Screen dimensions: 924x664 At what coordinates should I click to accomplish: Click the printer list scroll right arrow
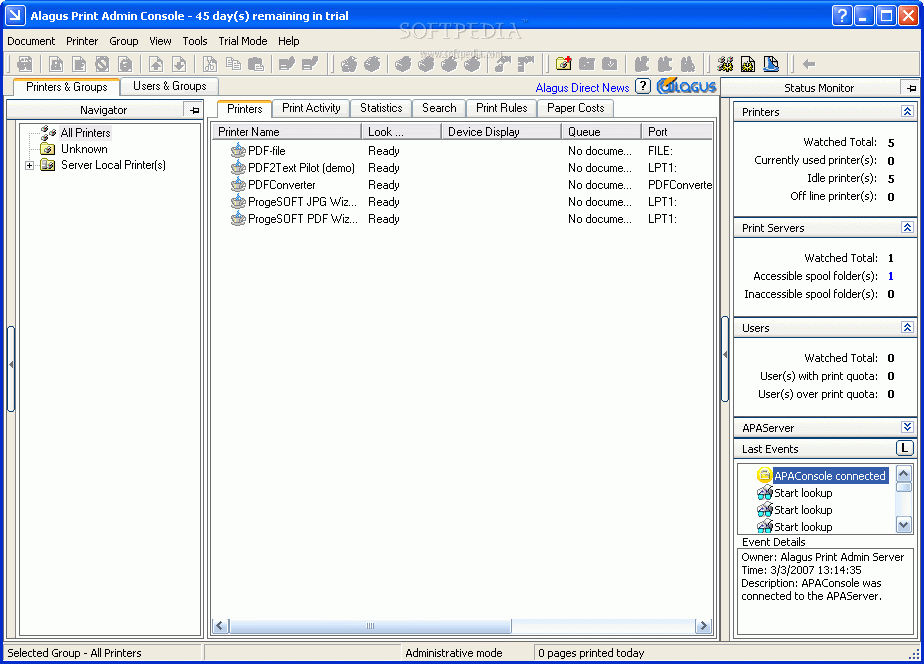click(703, 626)
